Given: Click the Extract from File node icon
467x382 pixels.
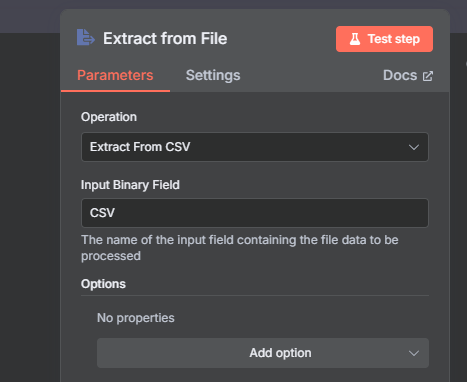Looking at the screenshot, I should (86, 37).
